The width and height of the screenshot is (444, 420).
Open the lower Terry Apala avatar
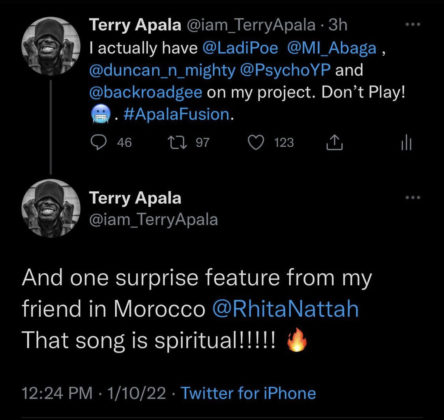tap(51, 208)
